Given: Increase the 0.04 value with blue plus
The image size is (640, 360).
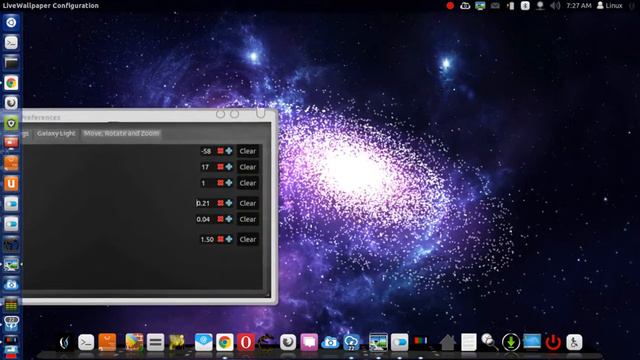Looking at the screenshot, I should pos(229,219).
